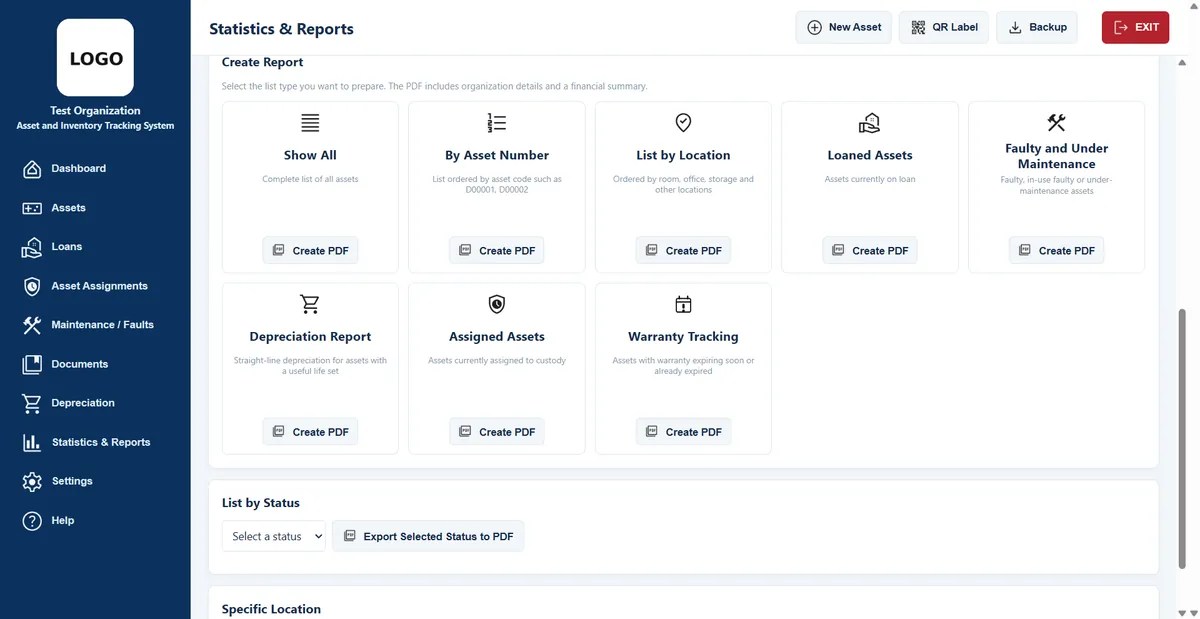Click the QR Label button
Viewport: 1200px width, 619px height.
point(944,27)
